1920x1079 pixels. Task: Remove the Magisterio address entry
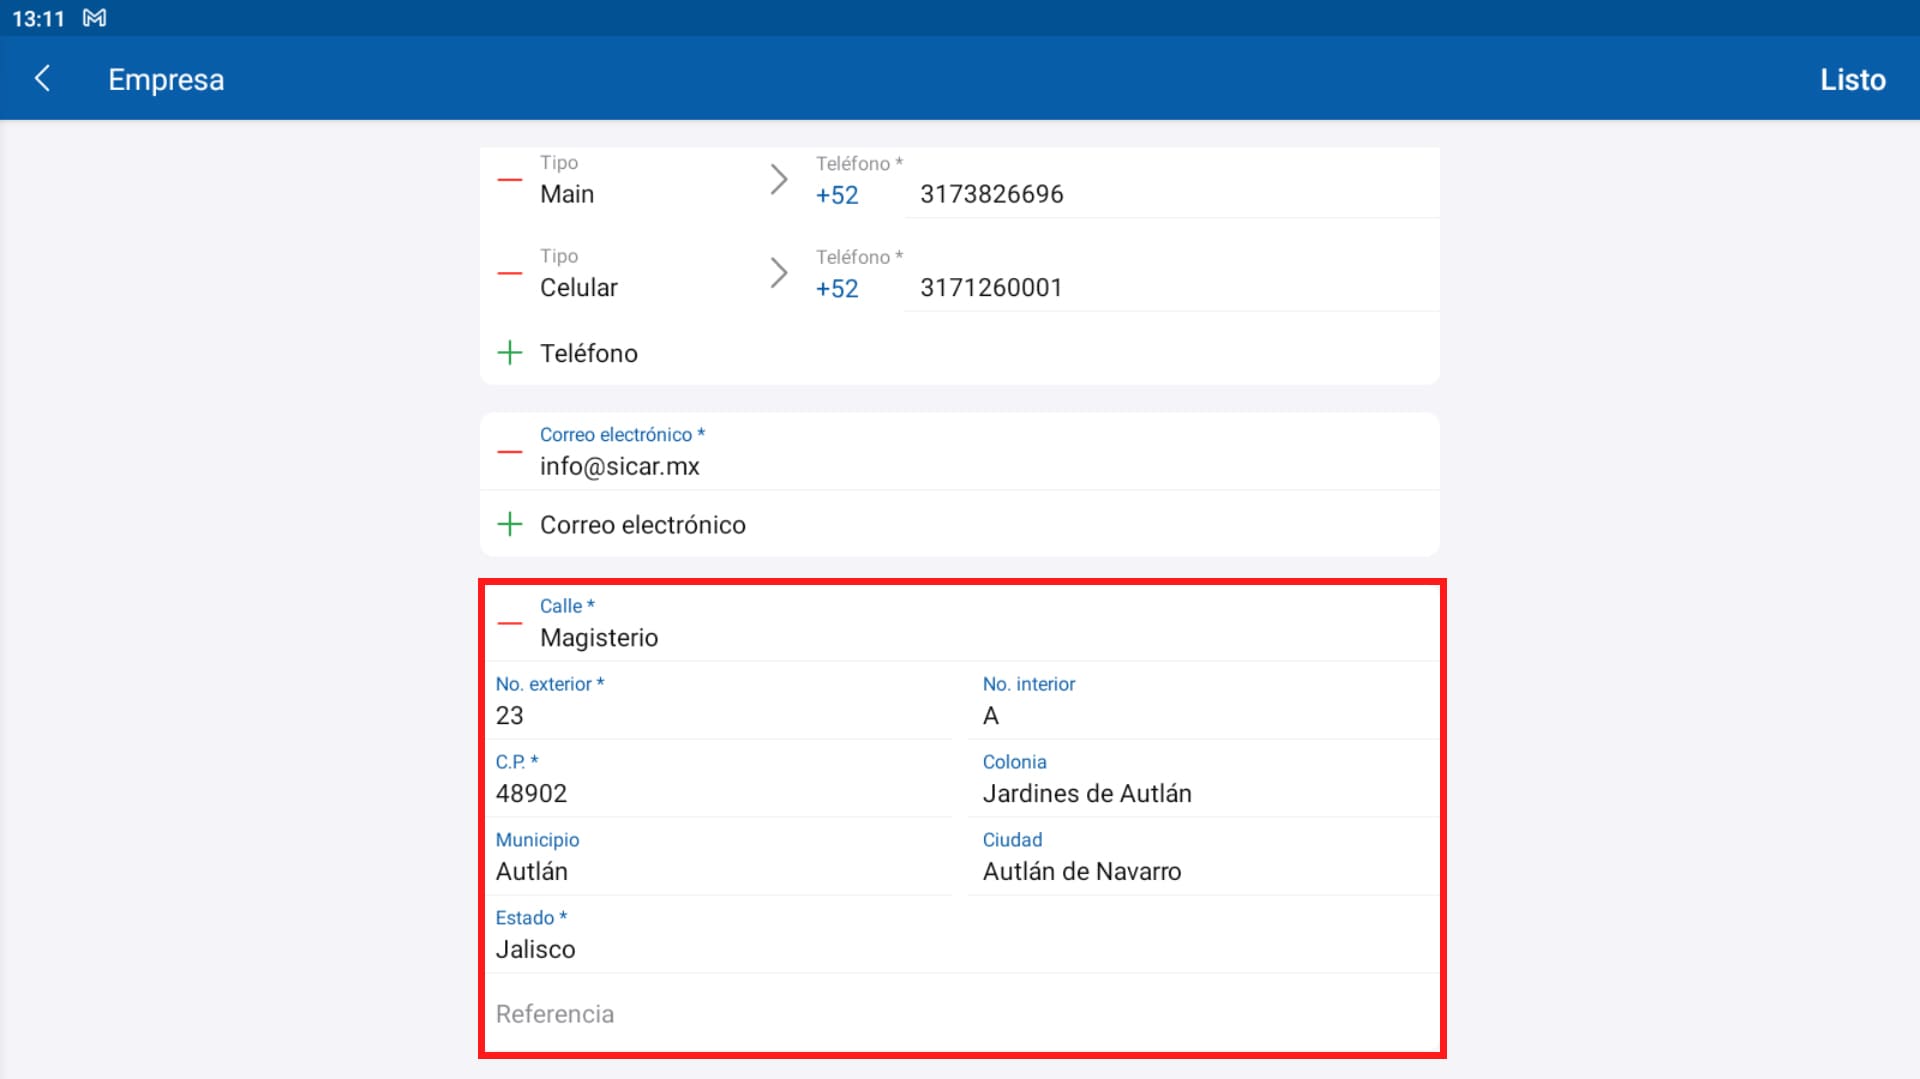click(x=510, y=622)
